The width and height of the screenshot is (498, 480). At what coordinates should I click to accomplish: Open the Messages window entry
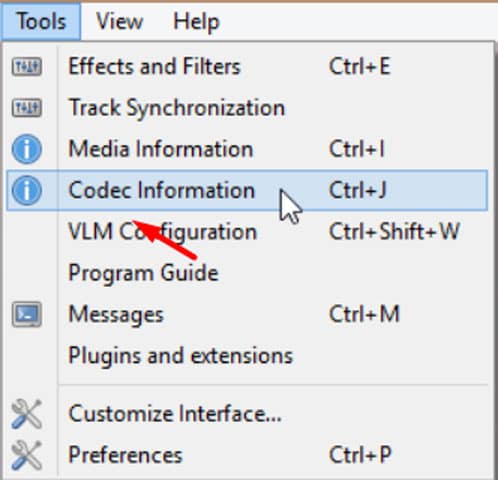click(x=247, y=314)
